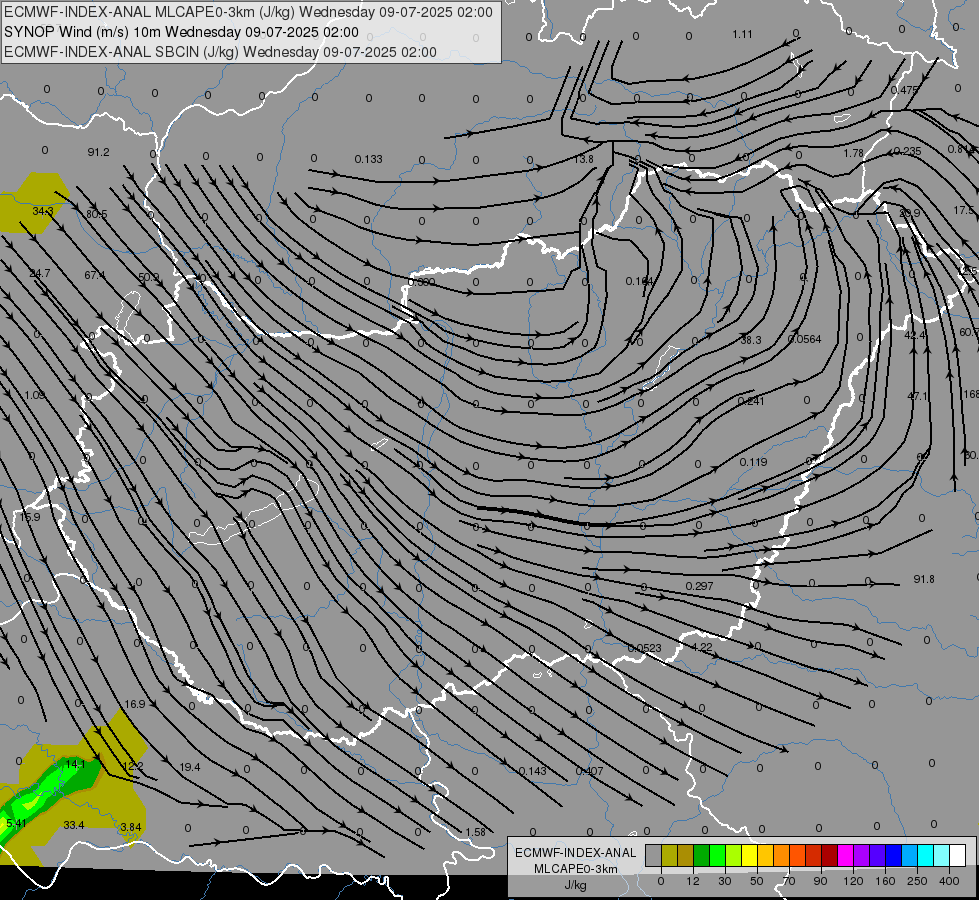Click the map value 0.407
Viewport: 979px width, 900px height.
pyautogui.click(x=589, y=771)
